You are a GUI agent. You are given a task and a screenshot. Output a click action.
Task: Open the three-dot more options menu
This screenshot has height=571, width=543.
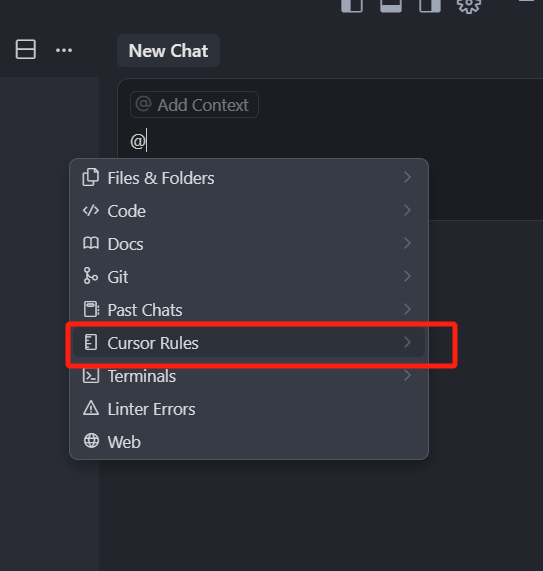pyautogui.click(x=64, y=50)
